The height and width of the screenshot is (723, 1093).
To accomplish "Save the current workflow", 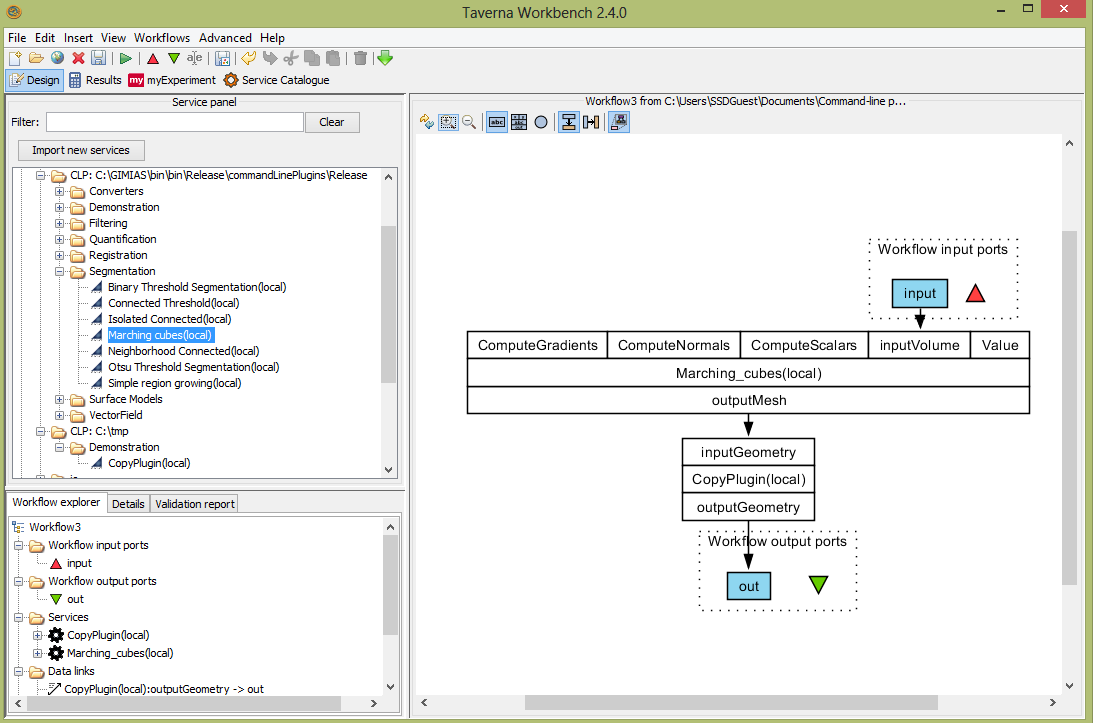I will (x=98, y=59).
